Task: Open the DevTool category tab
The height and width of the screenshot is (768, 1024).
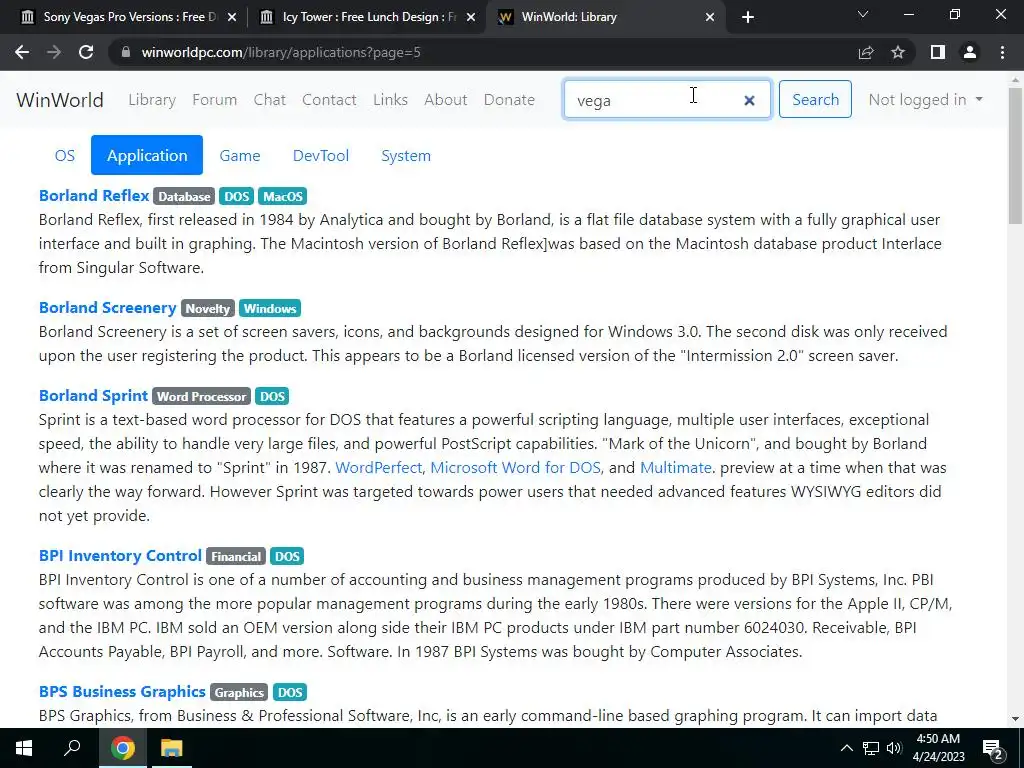Action: (321, 155)
